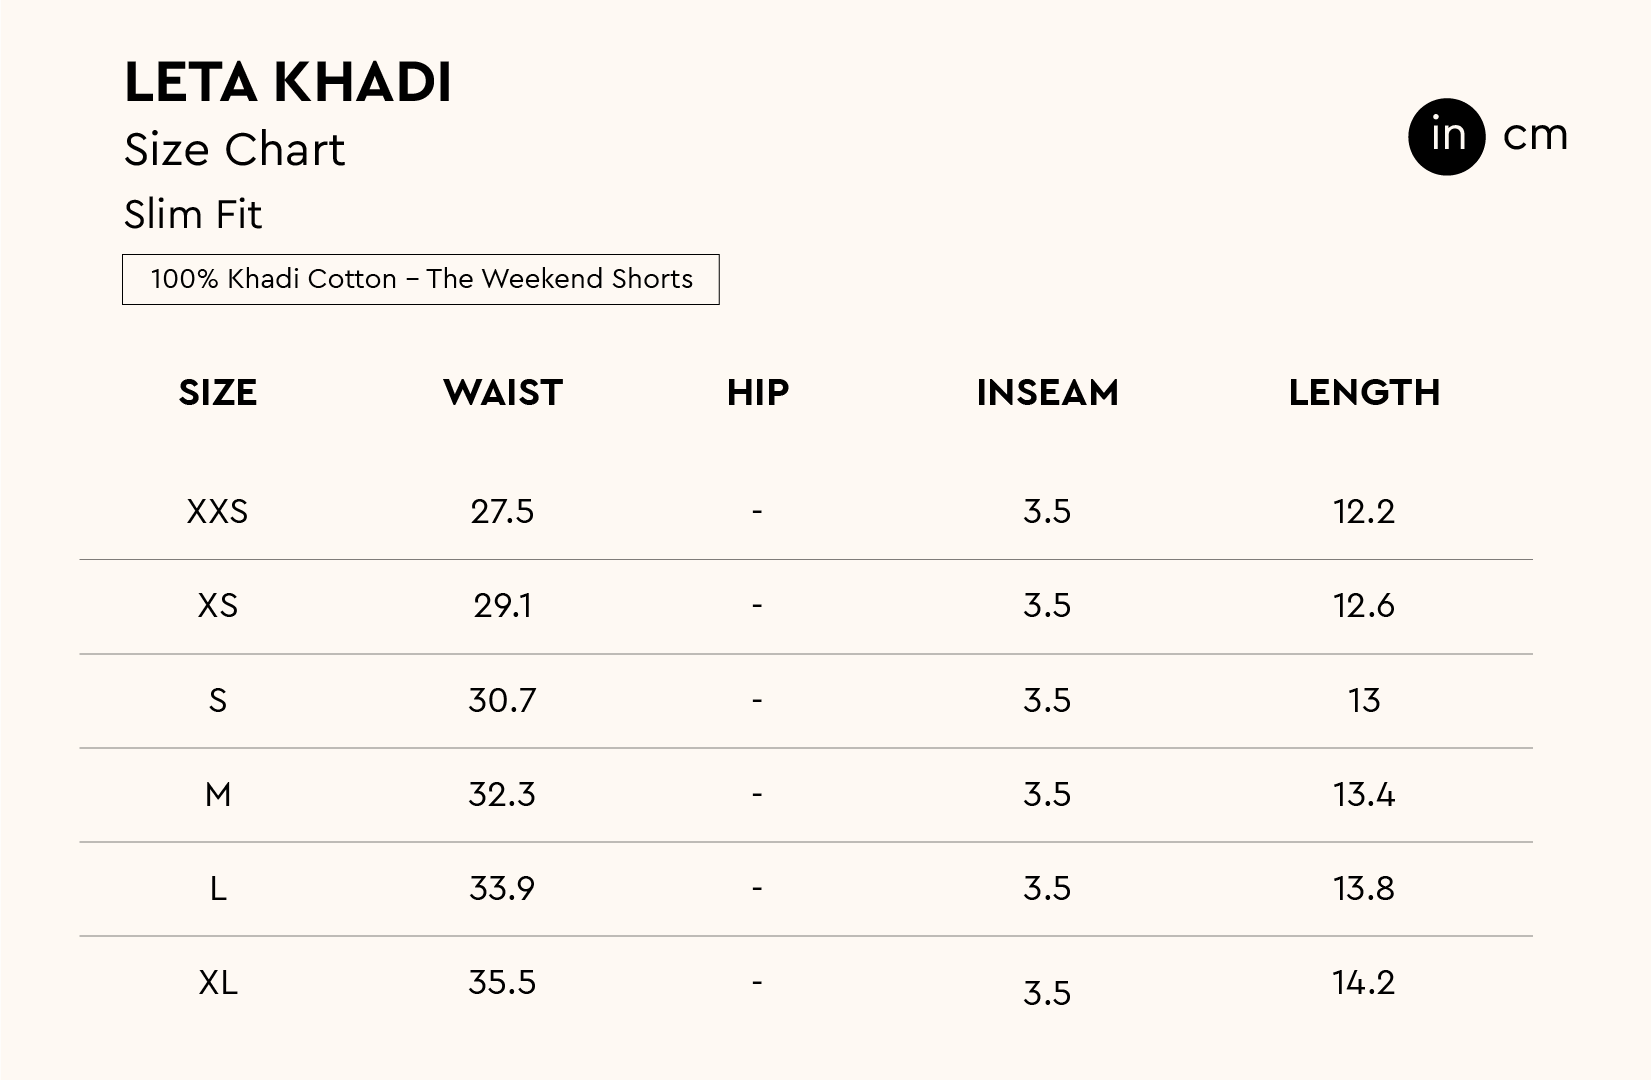Click the LENGTH column header
Image resolution: width=1651 pixels, height=1080 pixels.
1364,392
